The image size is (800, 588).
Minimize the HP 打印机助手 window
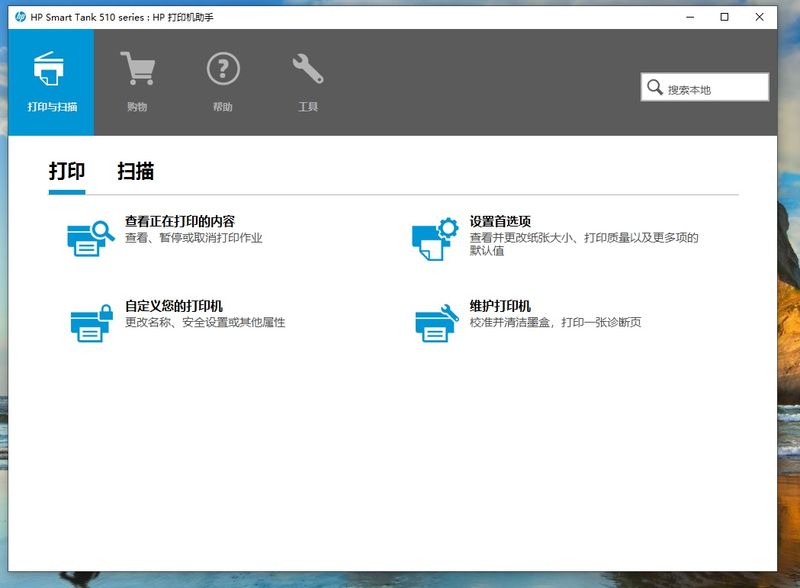pyautogui.click(x=690, y=17)
